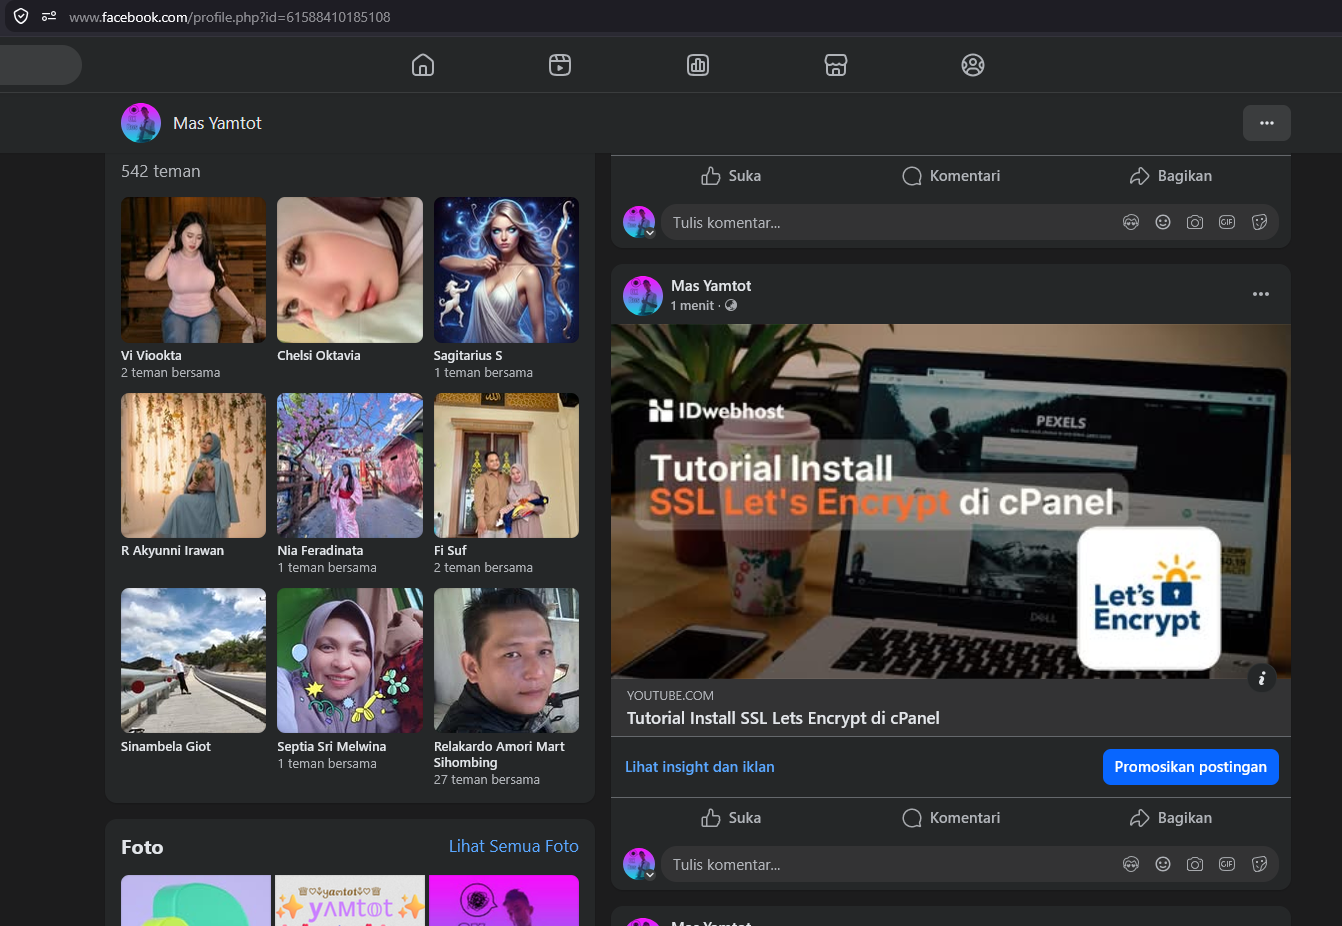Image resolution: width=1342 pixels, height=926 pixels.
Task: Open emoji picker in bottom comment box
Action: (x=1163, y=864)
